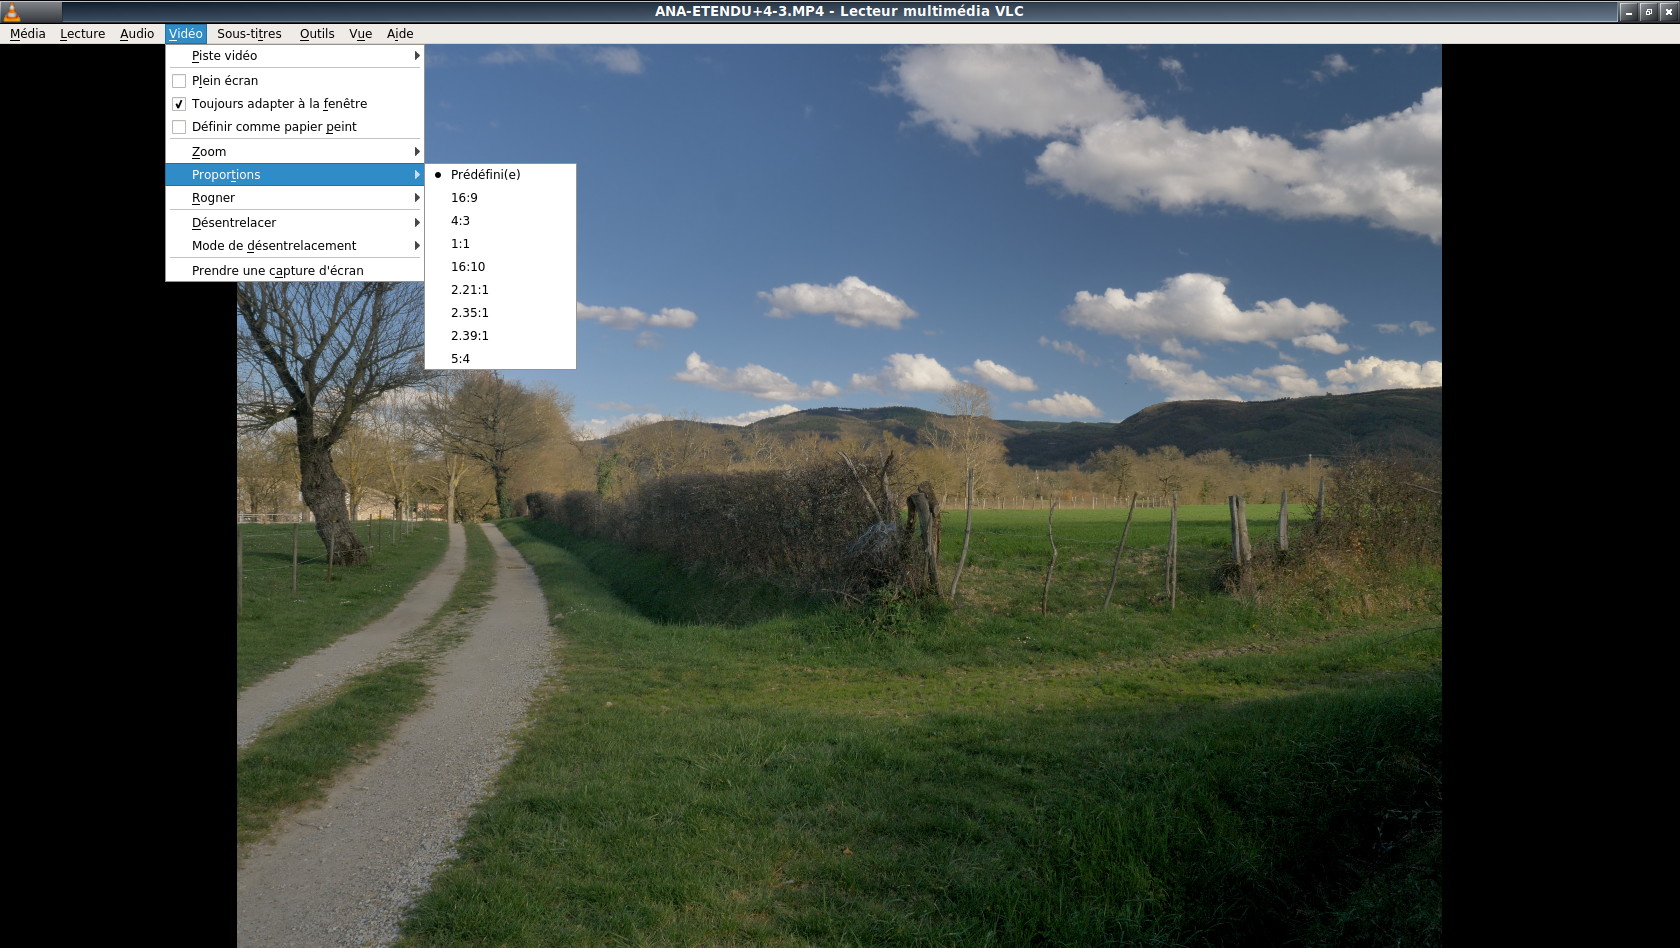
Task: Set proportions to 4:3
Action: pyautogui.click(x=460, y=221)
